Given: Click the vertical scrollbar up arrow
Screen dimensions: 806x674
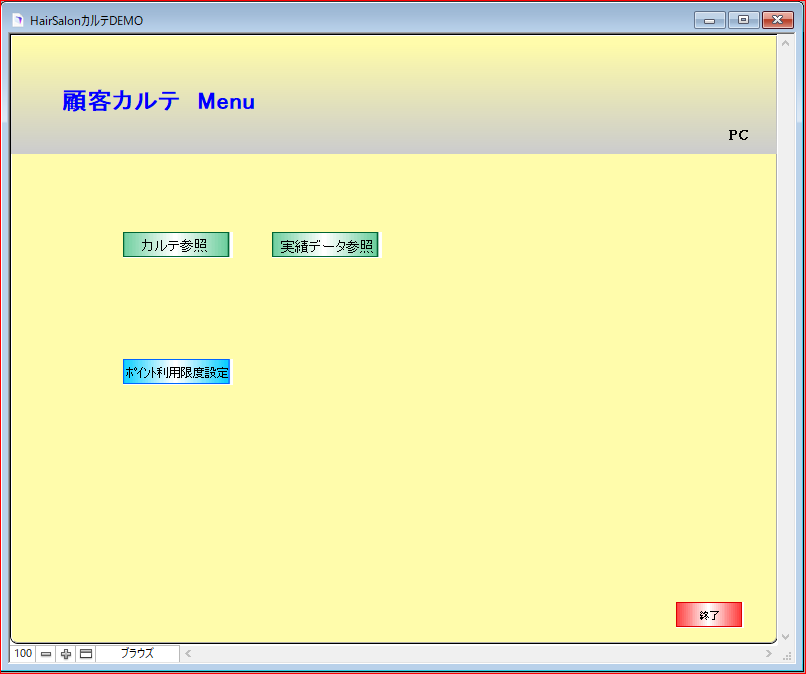Looking at the screenshot, I should click(x=785, y=43).
